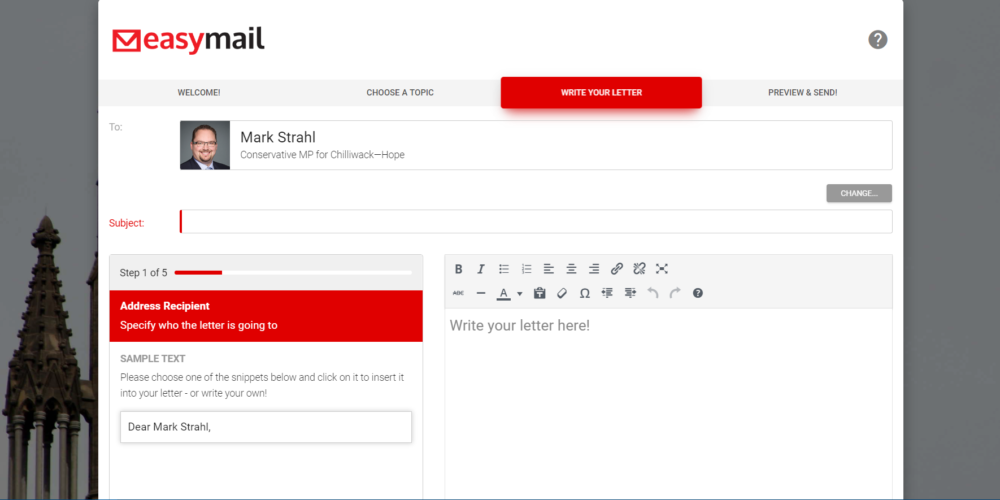
Task: Enter fullscreen editor mode
Action: tap(662, 269)
